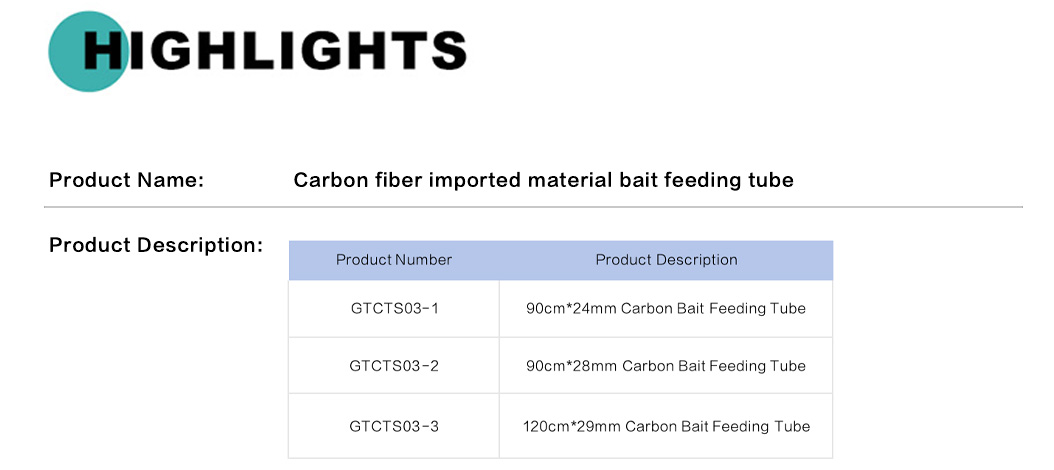The image size is (1054, 470).
Task: Click "Carbon Bait Feeding Tube" in GTCTS03-3 row
Action: pyautogui.click(x=718, y=426)
